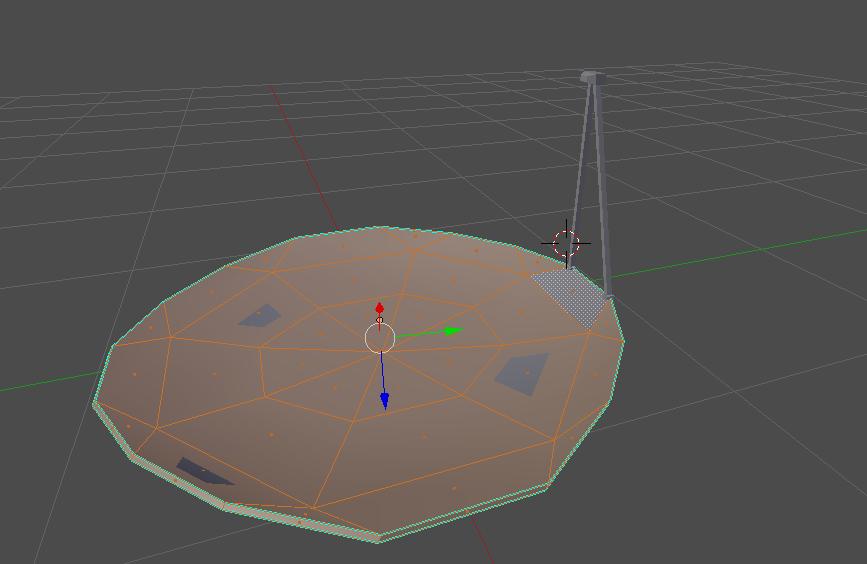Select the dark gray patch on the right side of disk
Screen dimensions: 867x564
(x=524, y=372)
